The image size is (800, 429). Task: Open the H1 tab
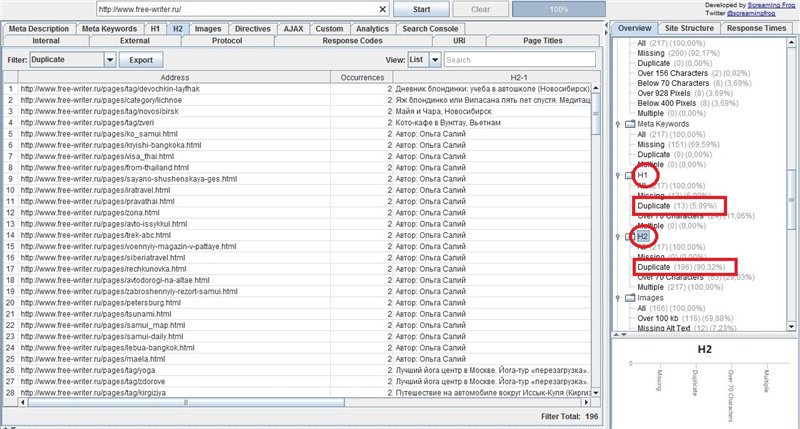click(155, 29)
